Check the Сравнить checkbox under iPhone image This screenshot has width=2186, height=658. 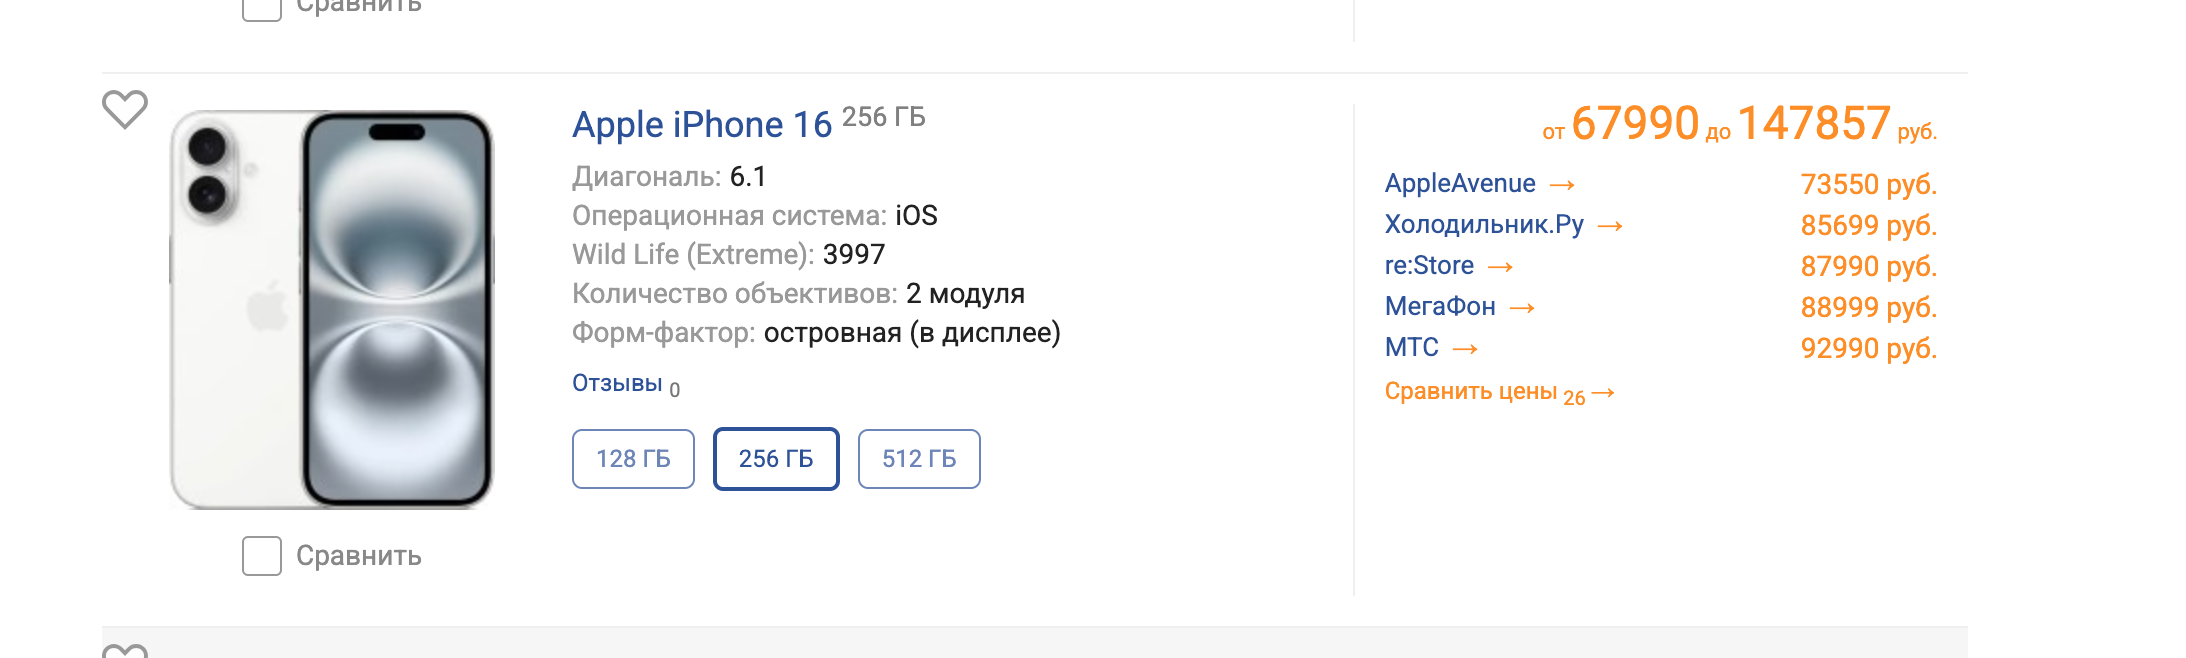click(x=262, y=556)
